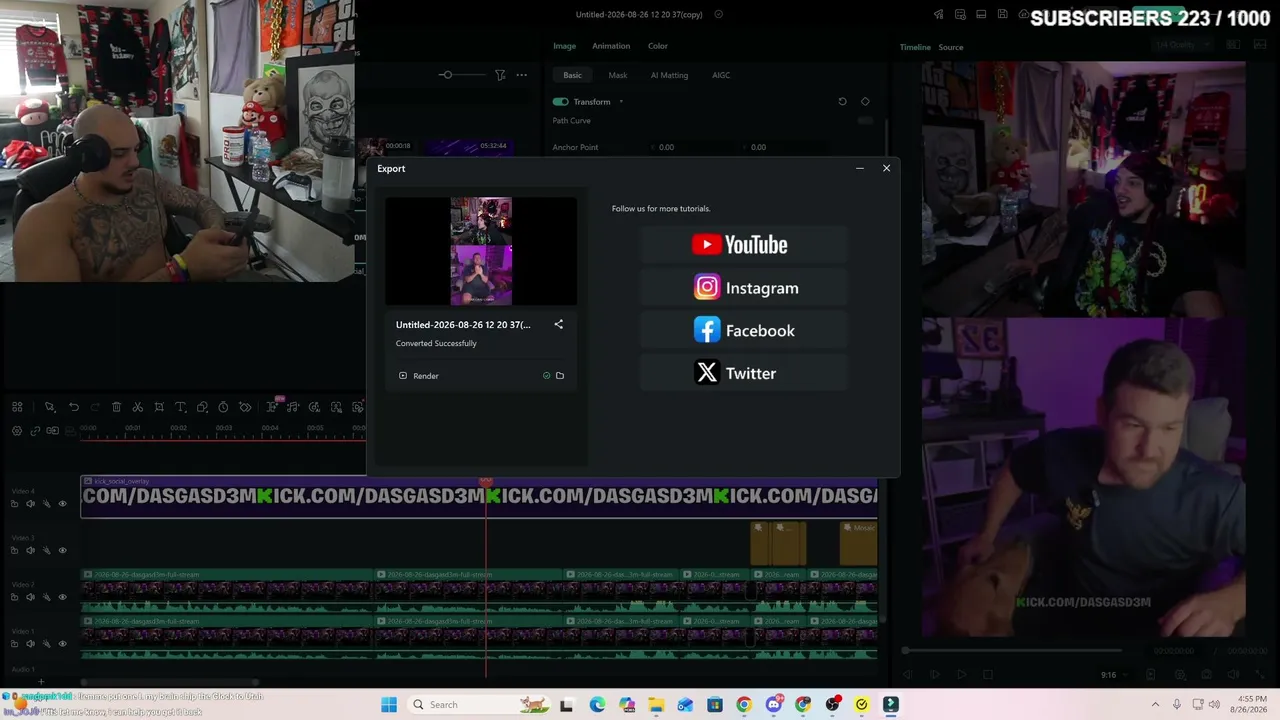Mute the Video 4 track
This screenshot has height=720, width=1280.
pyautogui.click(x=30, y=504)
